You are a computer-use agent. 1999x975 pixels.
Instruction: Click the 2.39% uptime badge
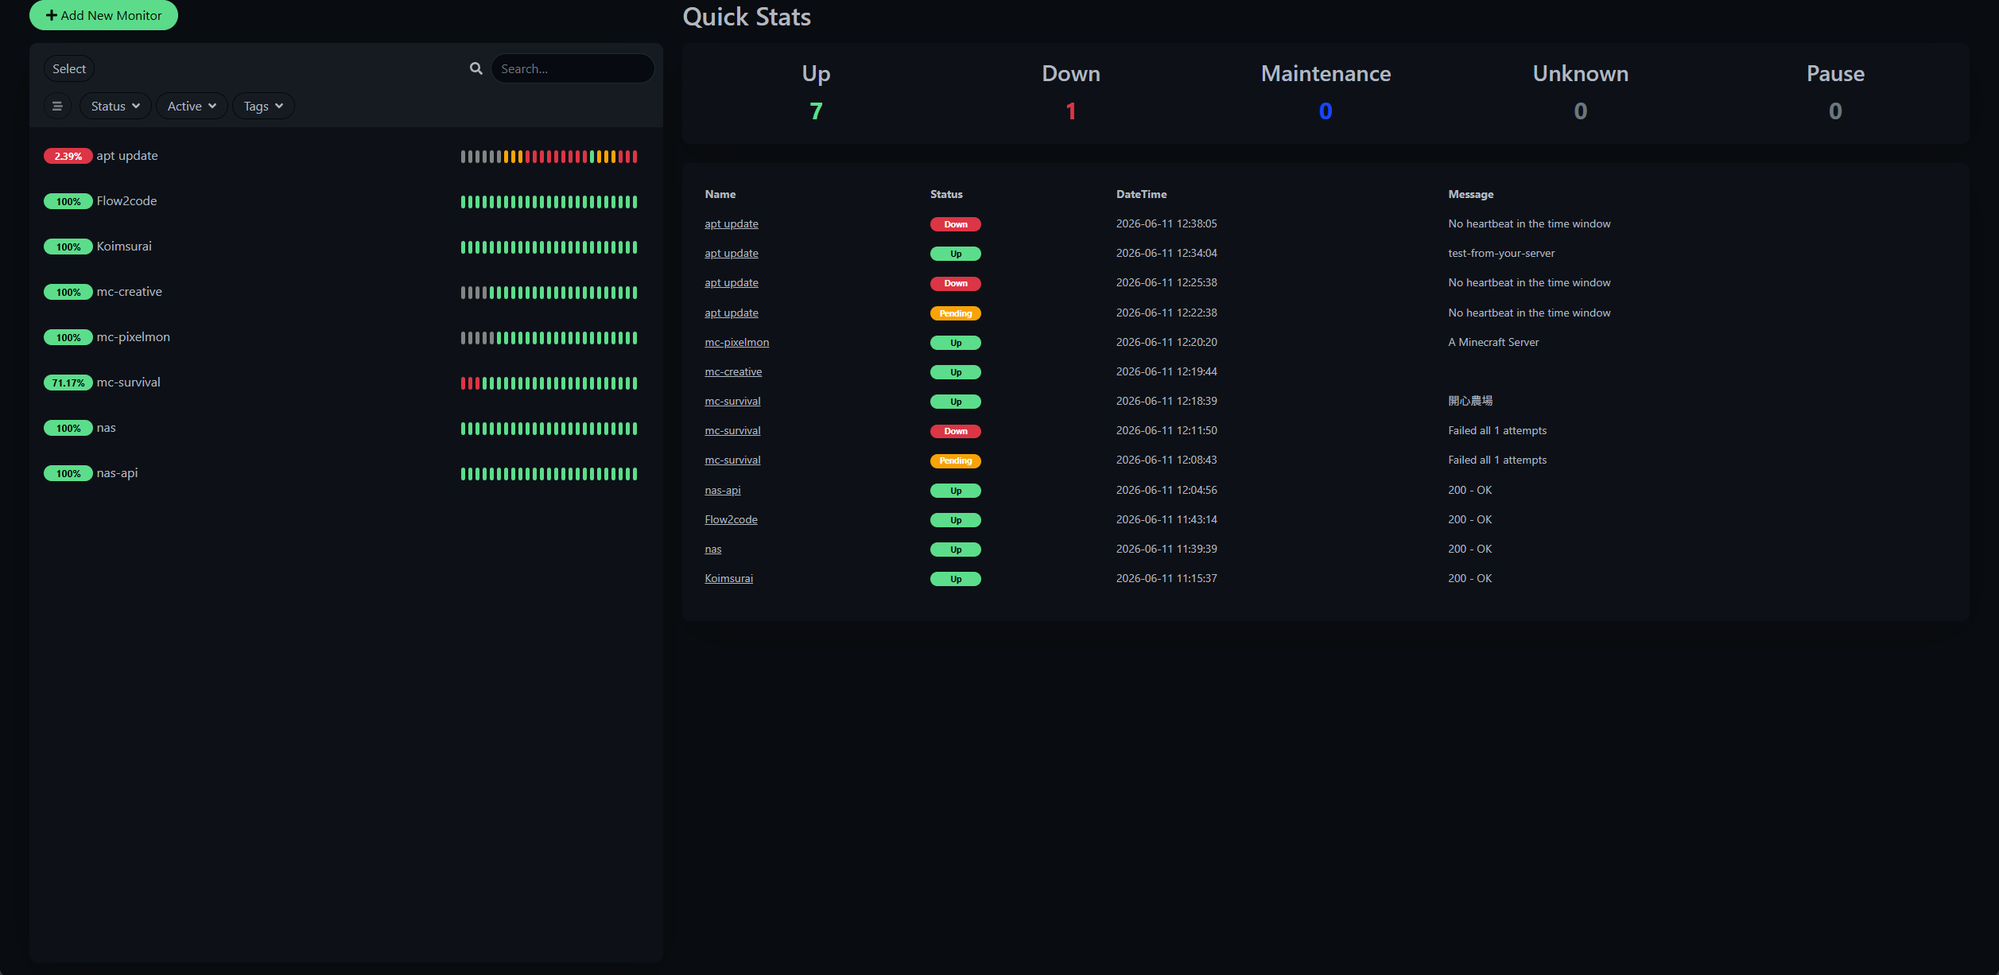pos(68,156)
